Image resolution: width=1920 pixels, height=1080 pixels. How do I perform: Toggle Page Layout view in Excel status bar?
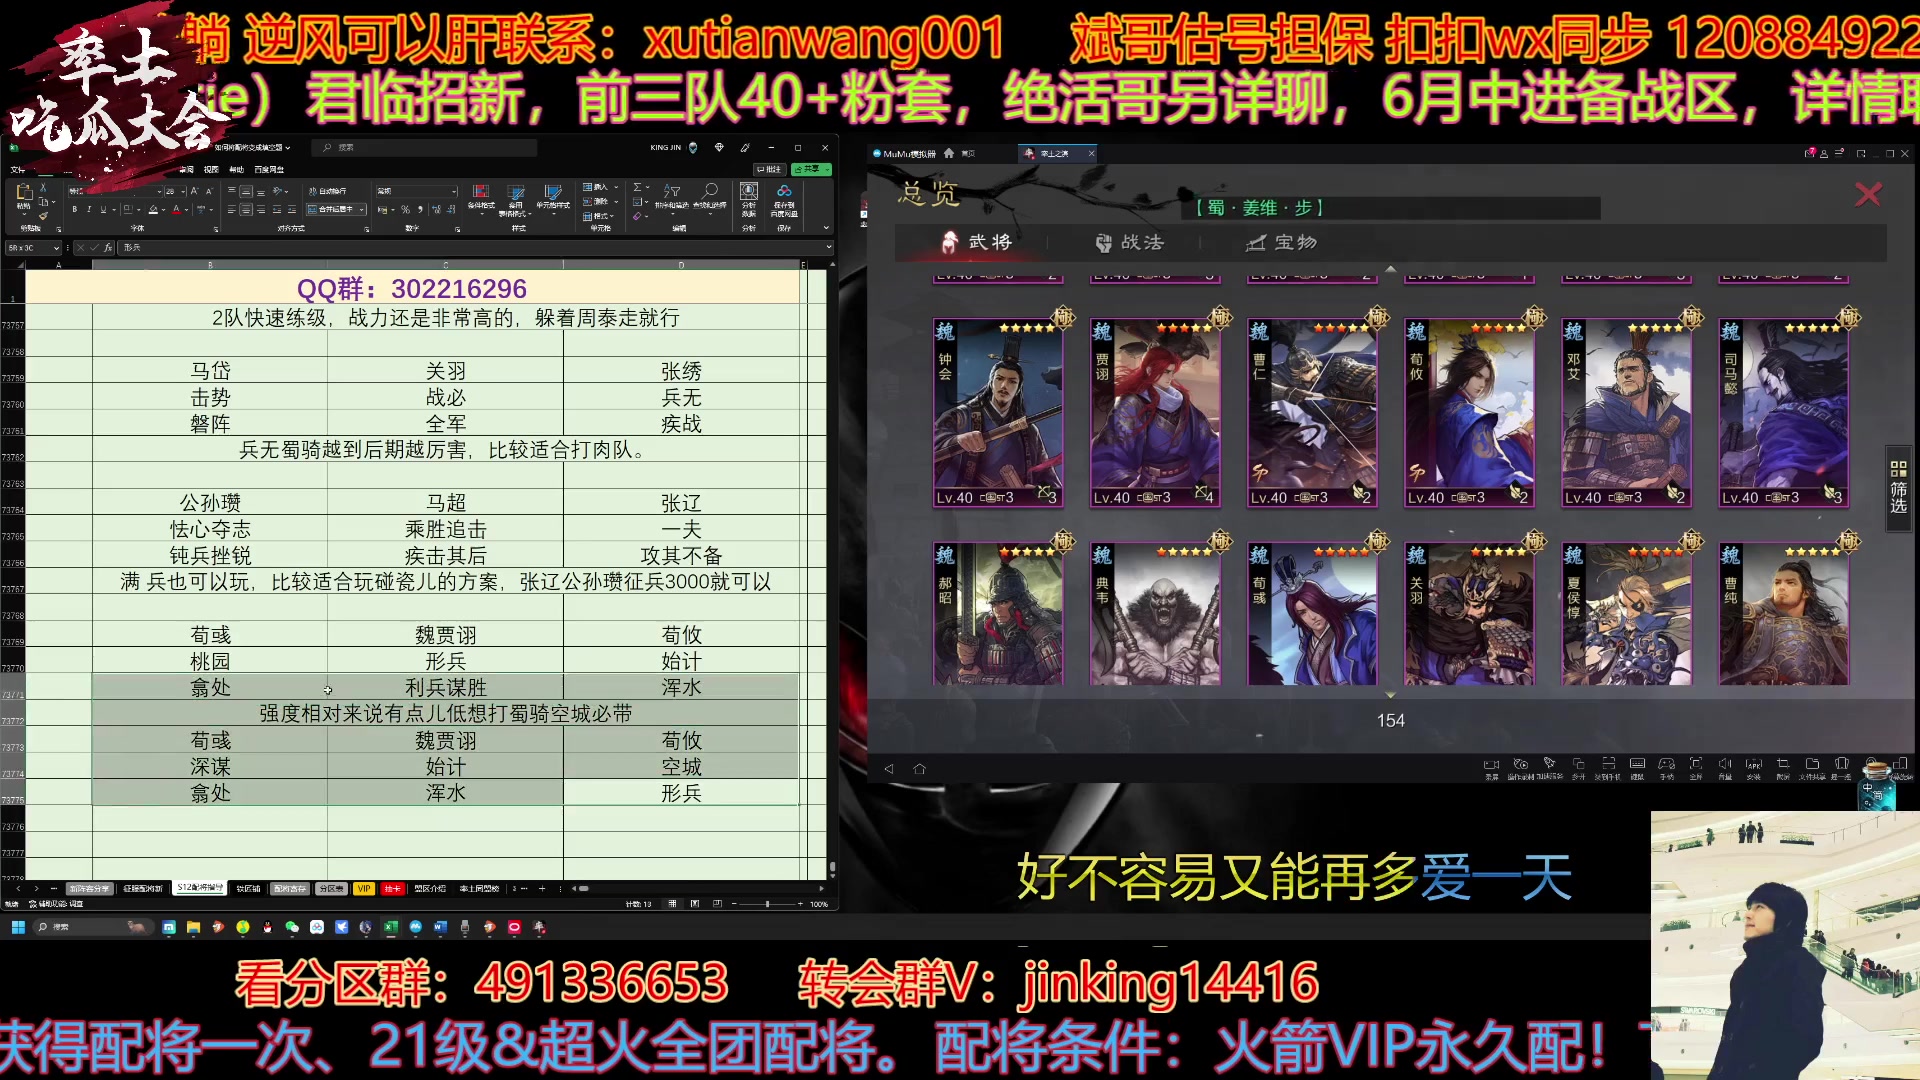pos(694,903)
